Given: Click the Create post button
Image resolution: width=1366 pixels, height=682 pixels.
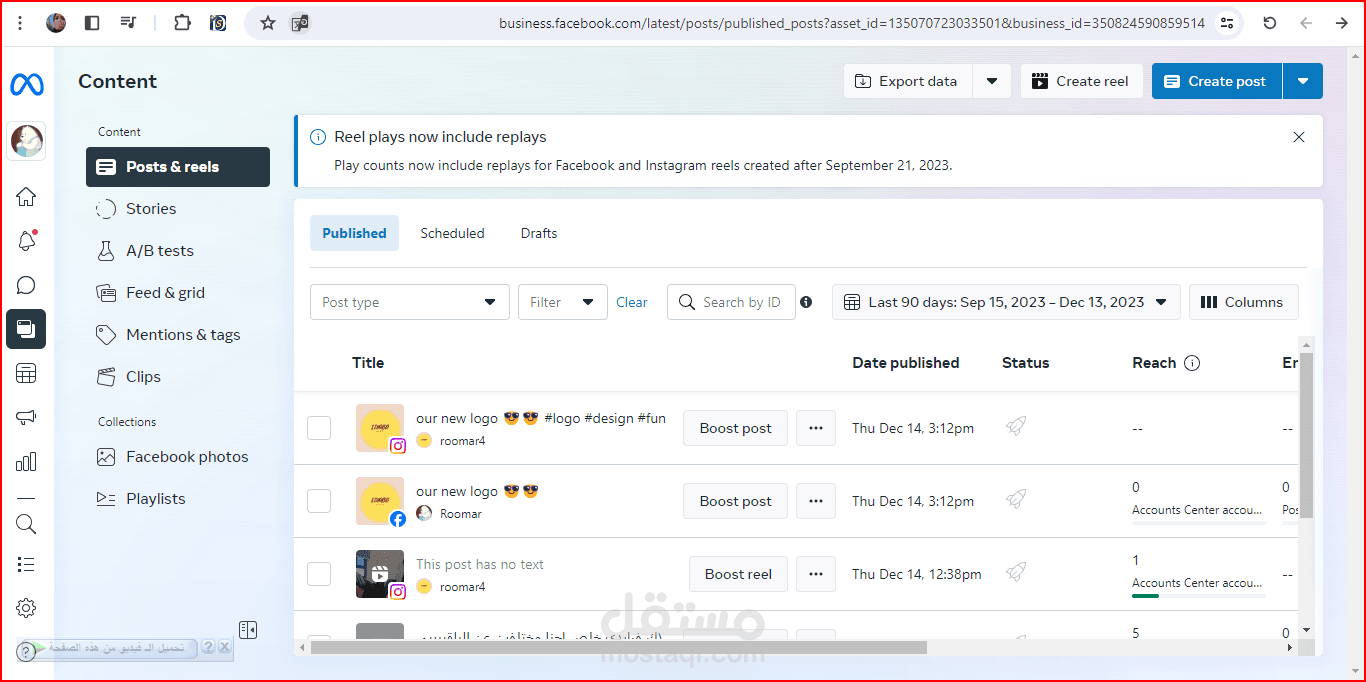Looking at the screenshot, I should coord(1217,81).
